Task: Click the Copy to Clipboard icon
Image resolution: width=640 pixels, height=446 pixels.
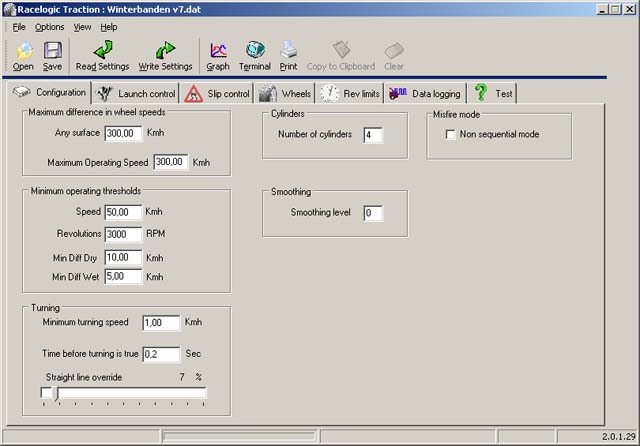Action: (341, 50)
